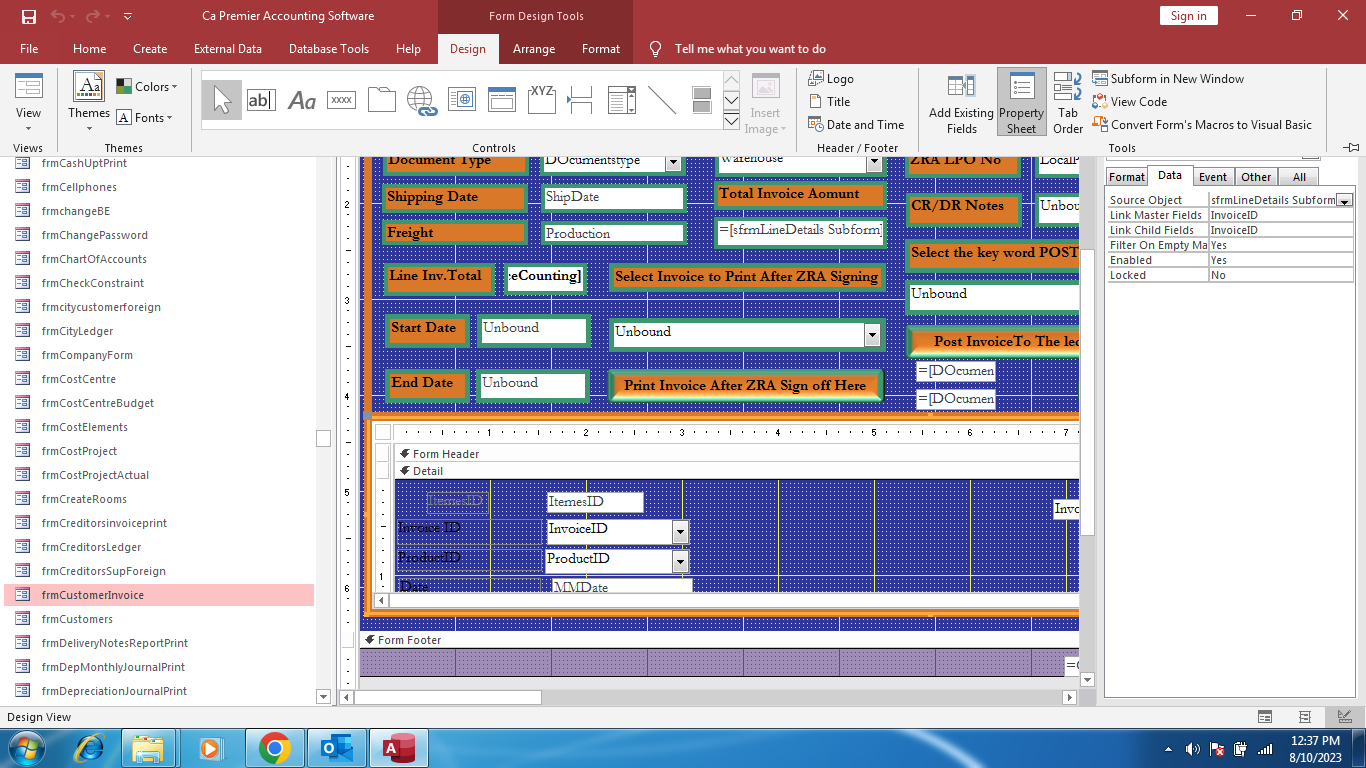Pick the Hyperlink control tool

422,99
